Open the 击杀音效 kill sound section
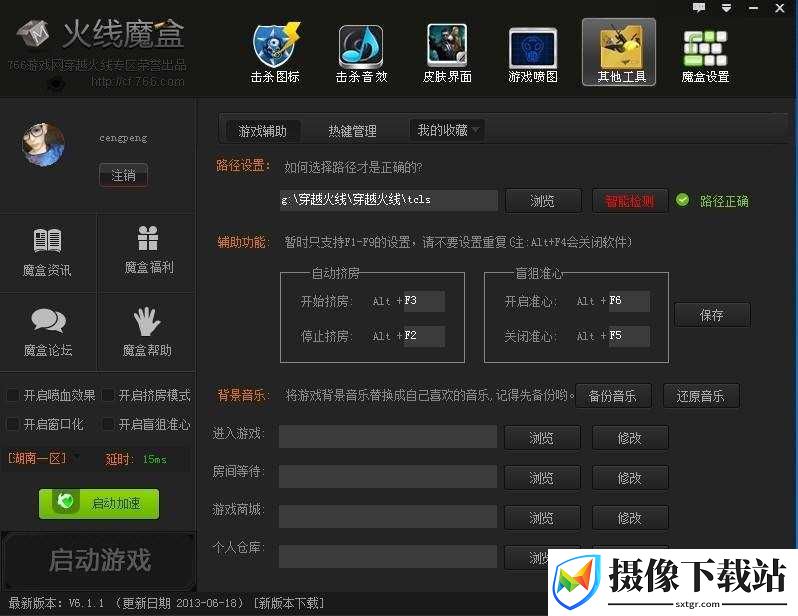The height and width of the screenshot is (616, 798). click(361, 53)
